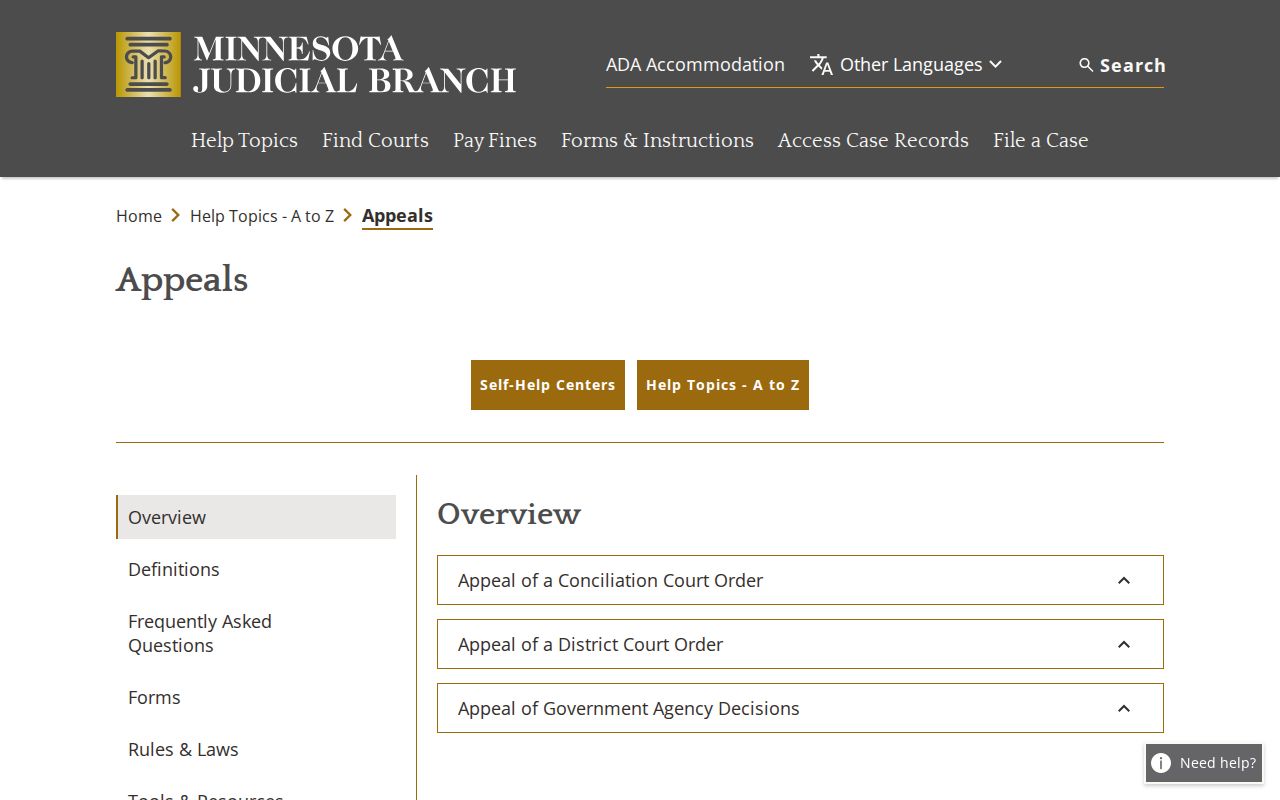
Task: Go to Pay Fines
Action: (x=495, y=140)
